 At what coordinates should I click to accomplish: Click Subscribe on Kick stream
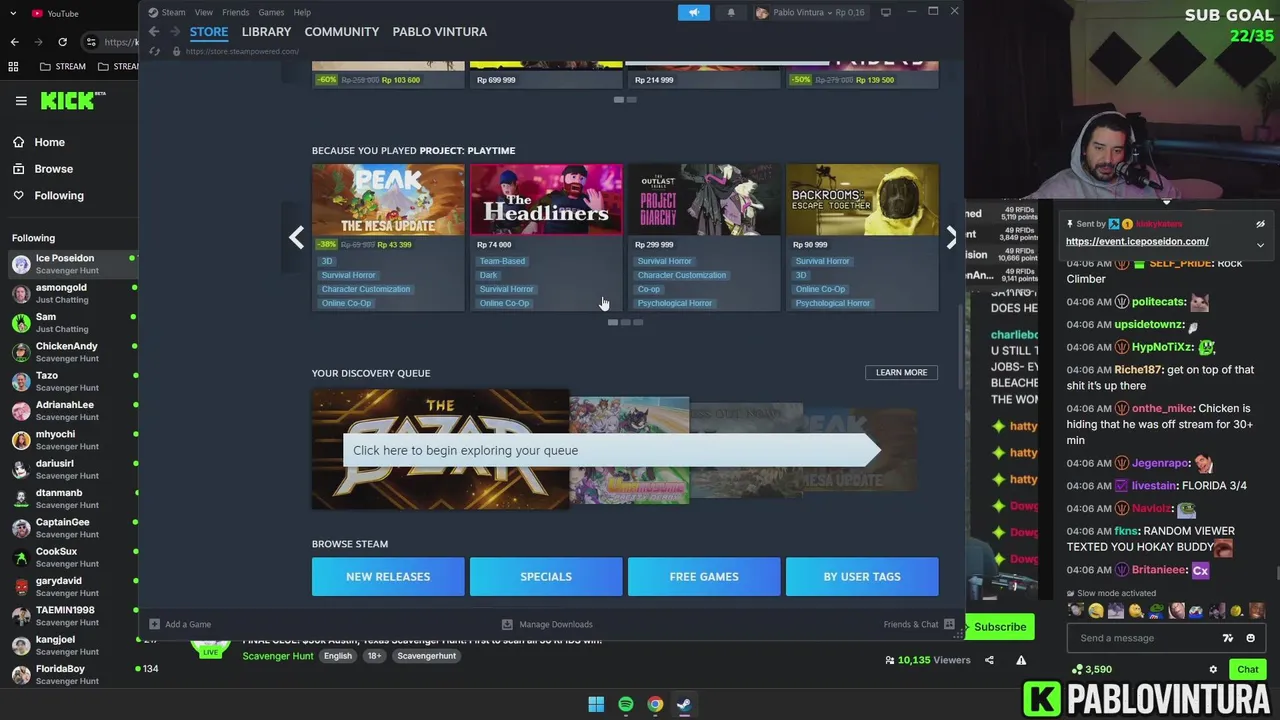click(x=1000, y=627)
